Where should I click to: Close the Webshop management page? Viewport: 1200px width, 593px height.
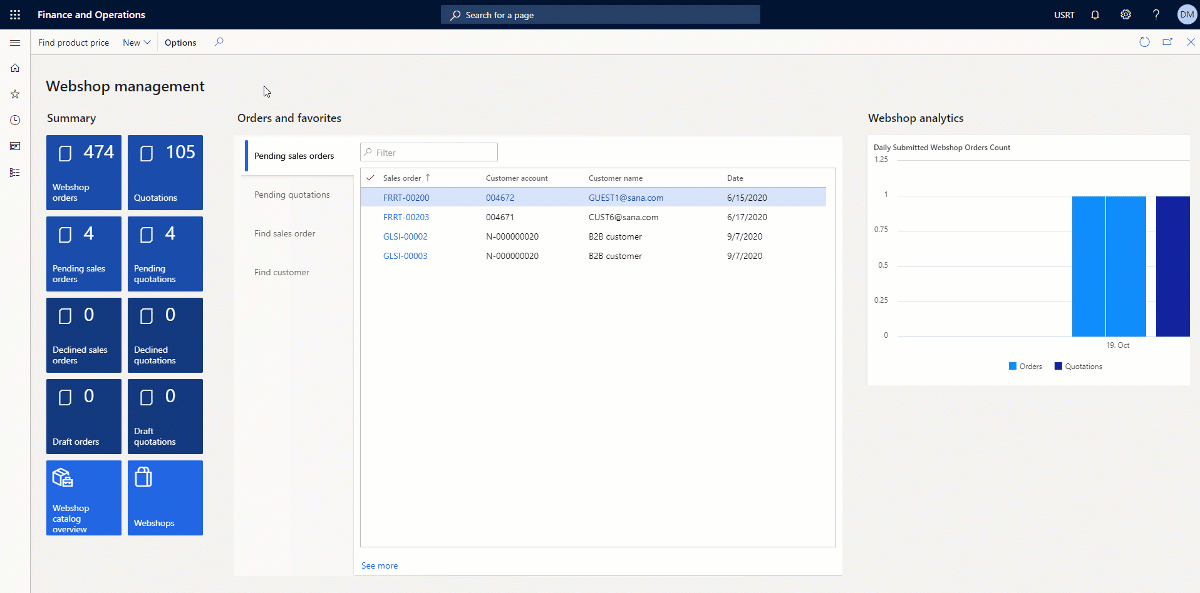1190,42
